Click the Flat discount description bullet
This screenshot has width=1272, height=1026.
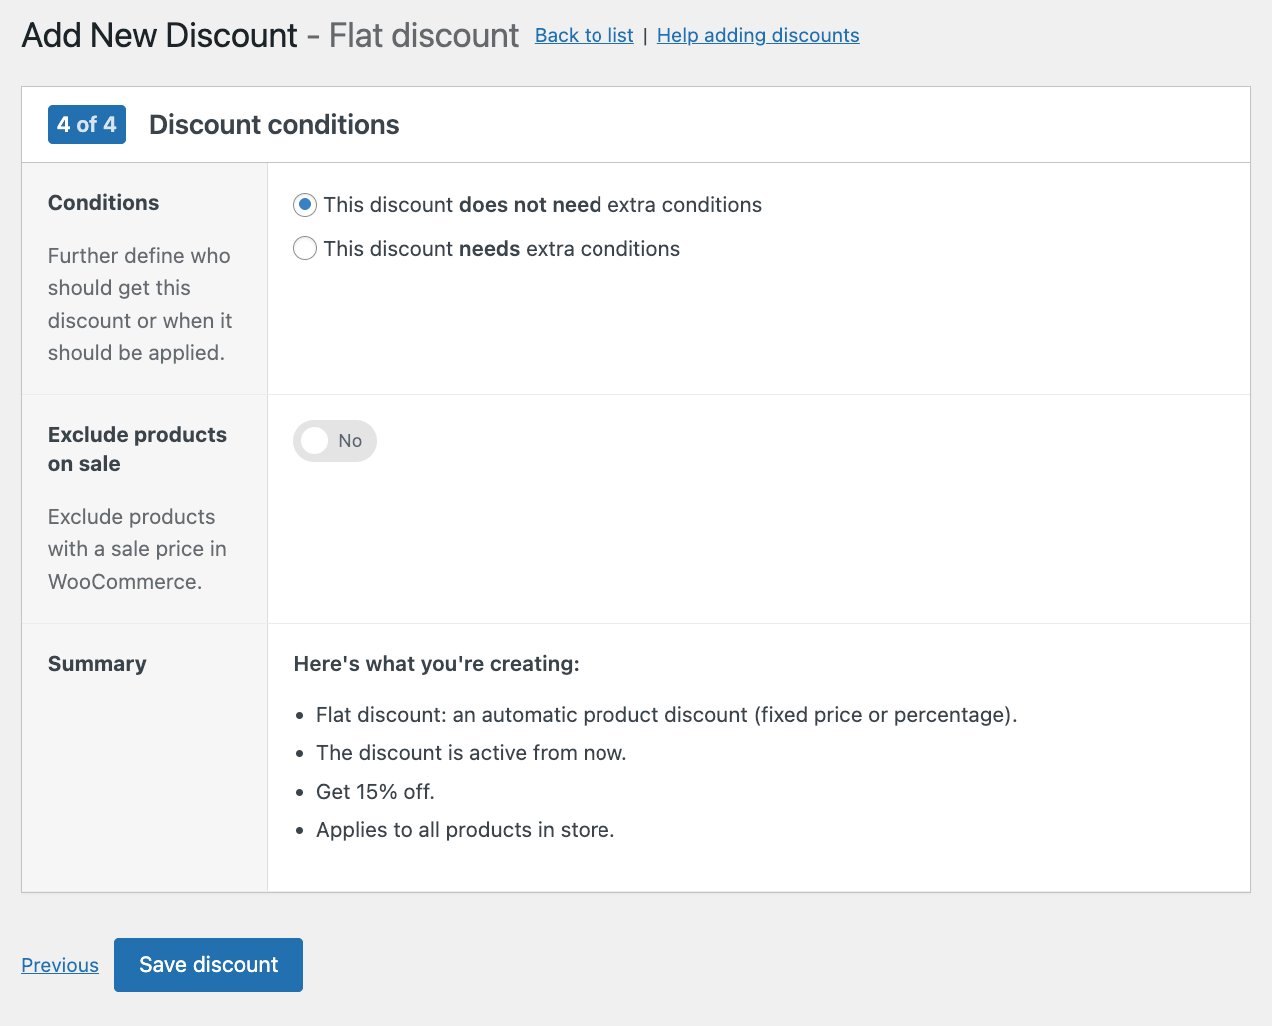666,714
